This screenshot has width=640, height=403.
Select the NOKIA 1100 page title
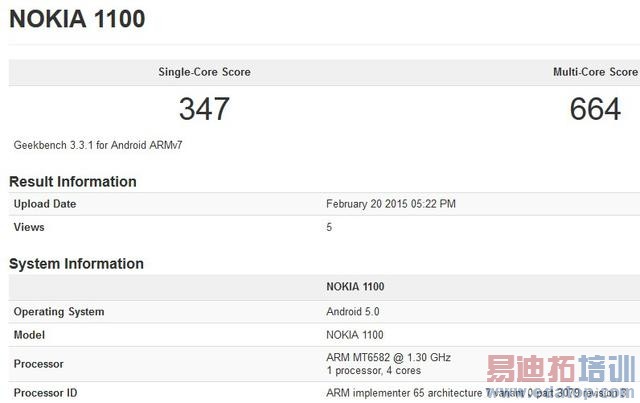[77, 19]
